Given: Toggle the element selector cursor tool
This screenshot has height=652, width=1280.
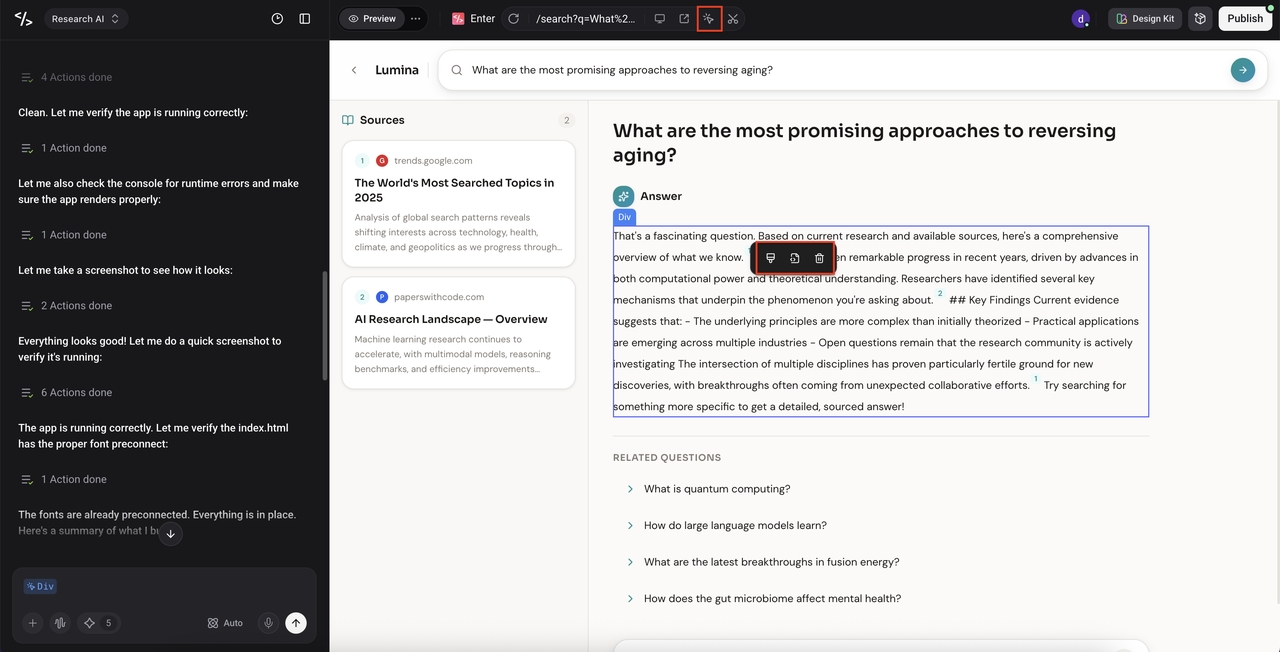Looking at the screenshot, I should 709,18.
